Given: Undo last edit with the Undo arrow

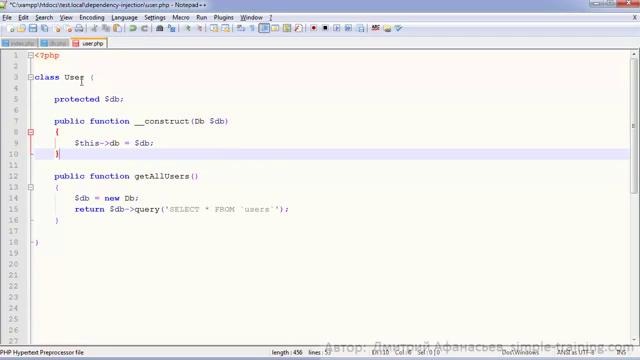Looking at the screenshot, I should (133, 28).
